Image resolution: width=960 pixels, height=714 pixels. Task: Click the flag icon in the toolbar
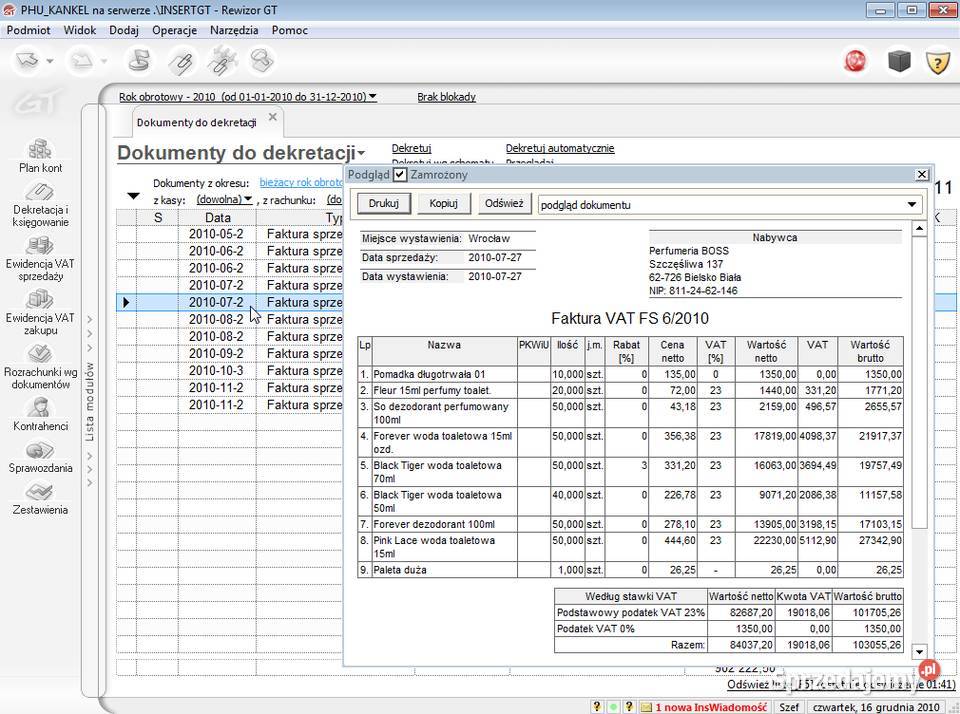856,61
